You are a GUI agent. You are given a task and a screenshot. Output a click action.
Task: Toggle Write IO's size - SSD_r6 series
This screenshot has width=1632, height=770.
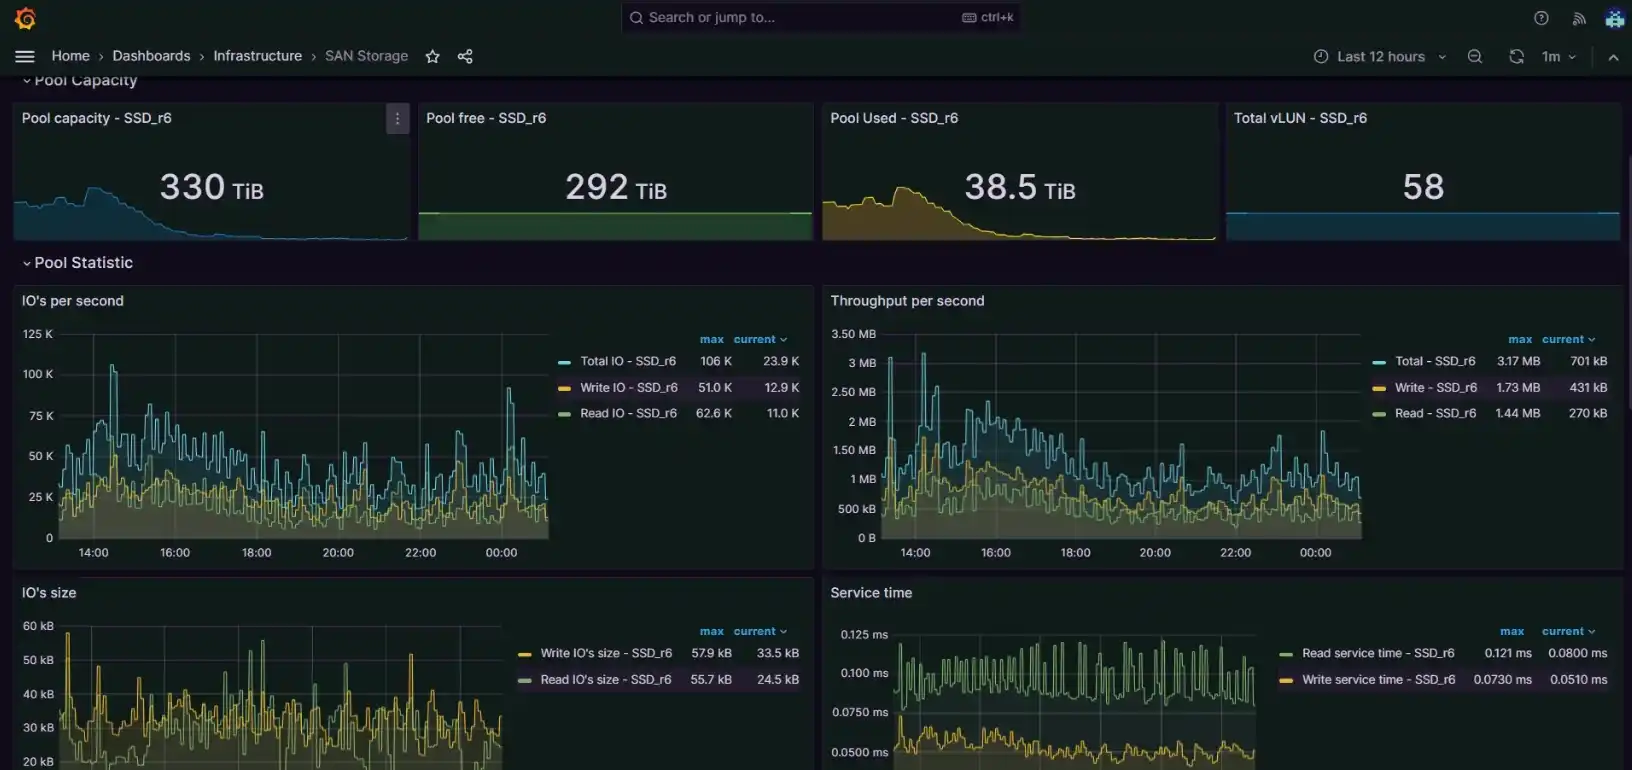[x=606, y=653]
